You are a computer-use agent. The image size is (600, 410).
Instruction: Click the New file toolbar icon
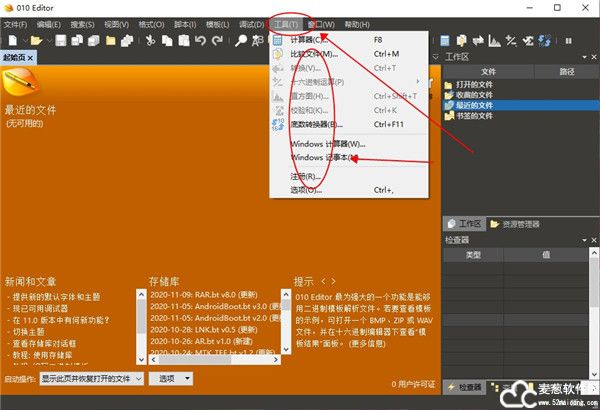point(13,40)
